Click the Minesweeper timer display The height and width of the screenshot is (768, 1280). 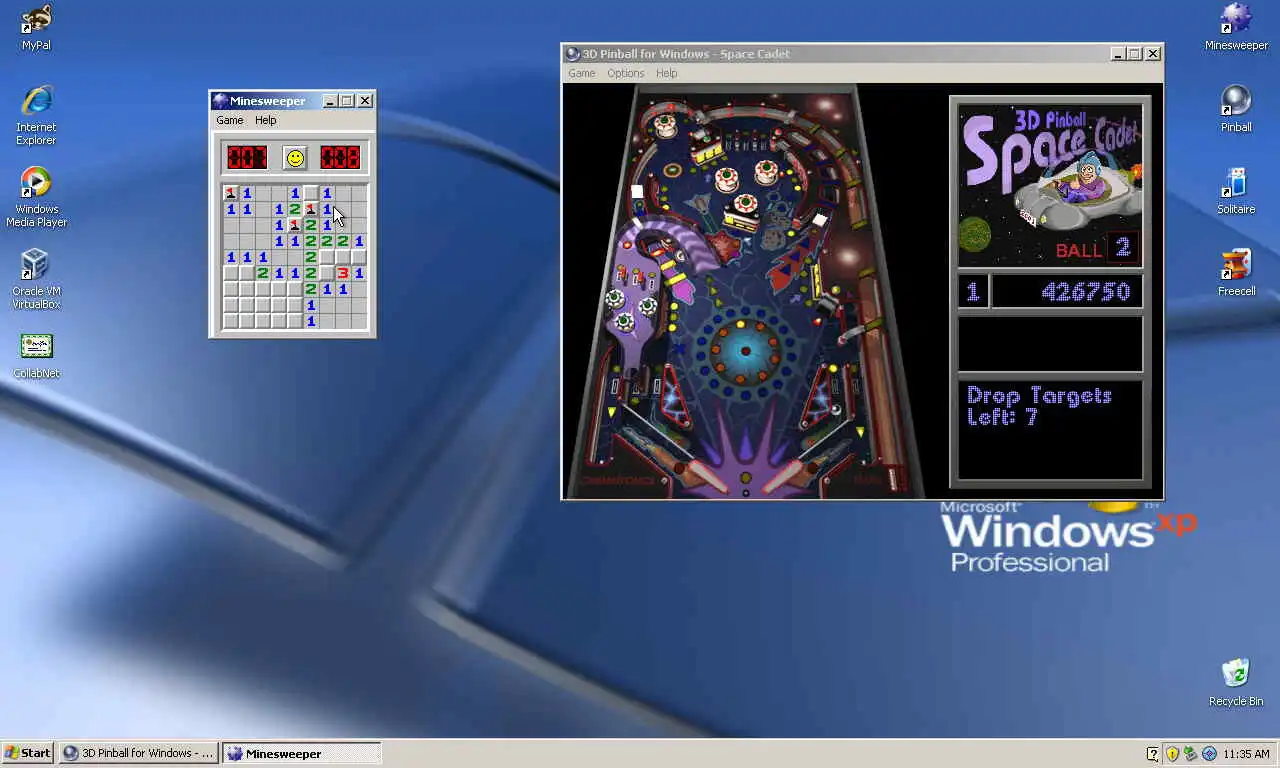(340, 157)
